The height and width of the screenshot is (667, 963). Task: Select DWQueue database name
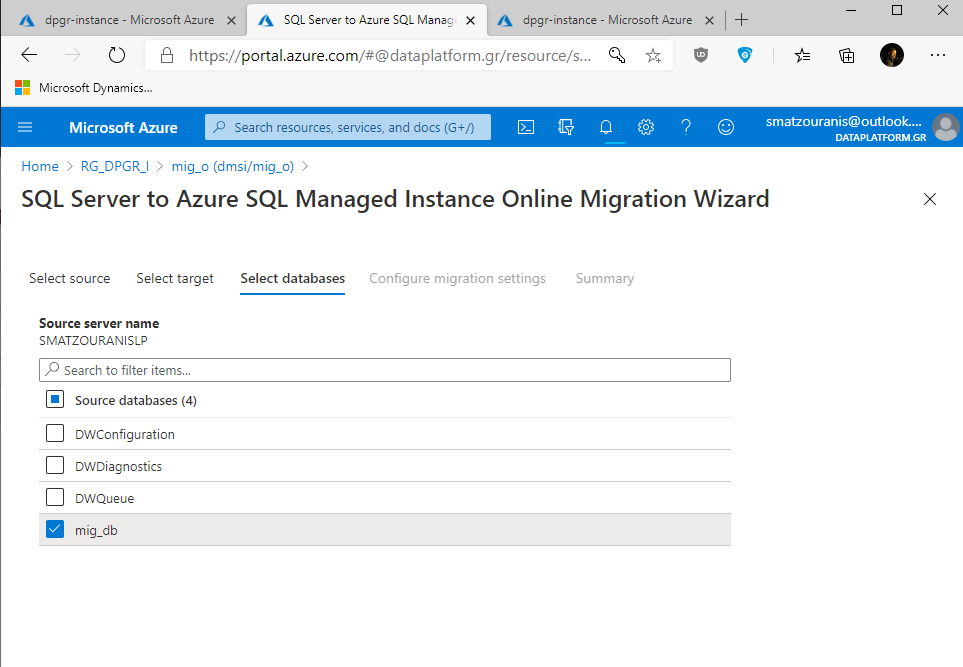(x=104, y=499)
